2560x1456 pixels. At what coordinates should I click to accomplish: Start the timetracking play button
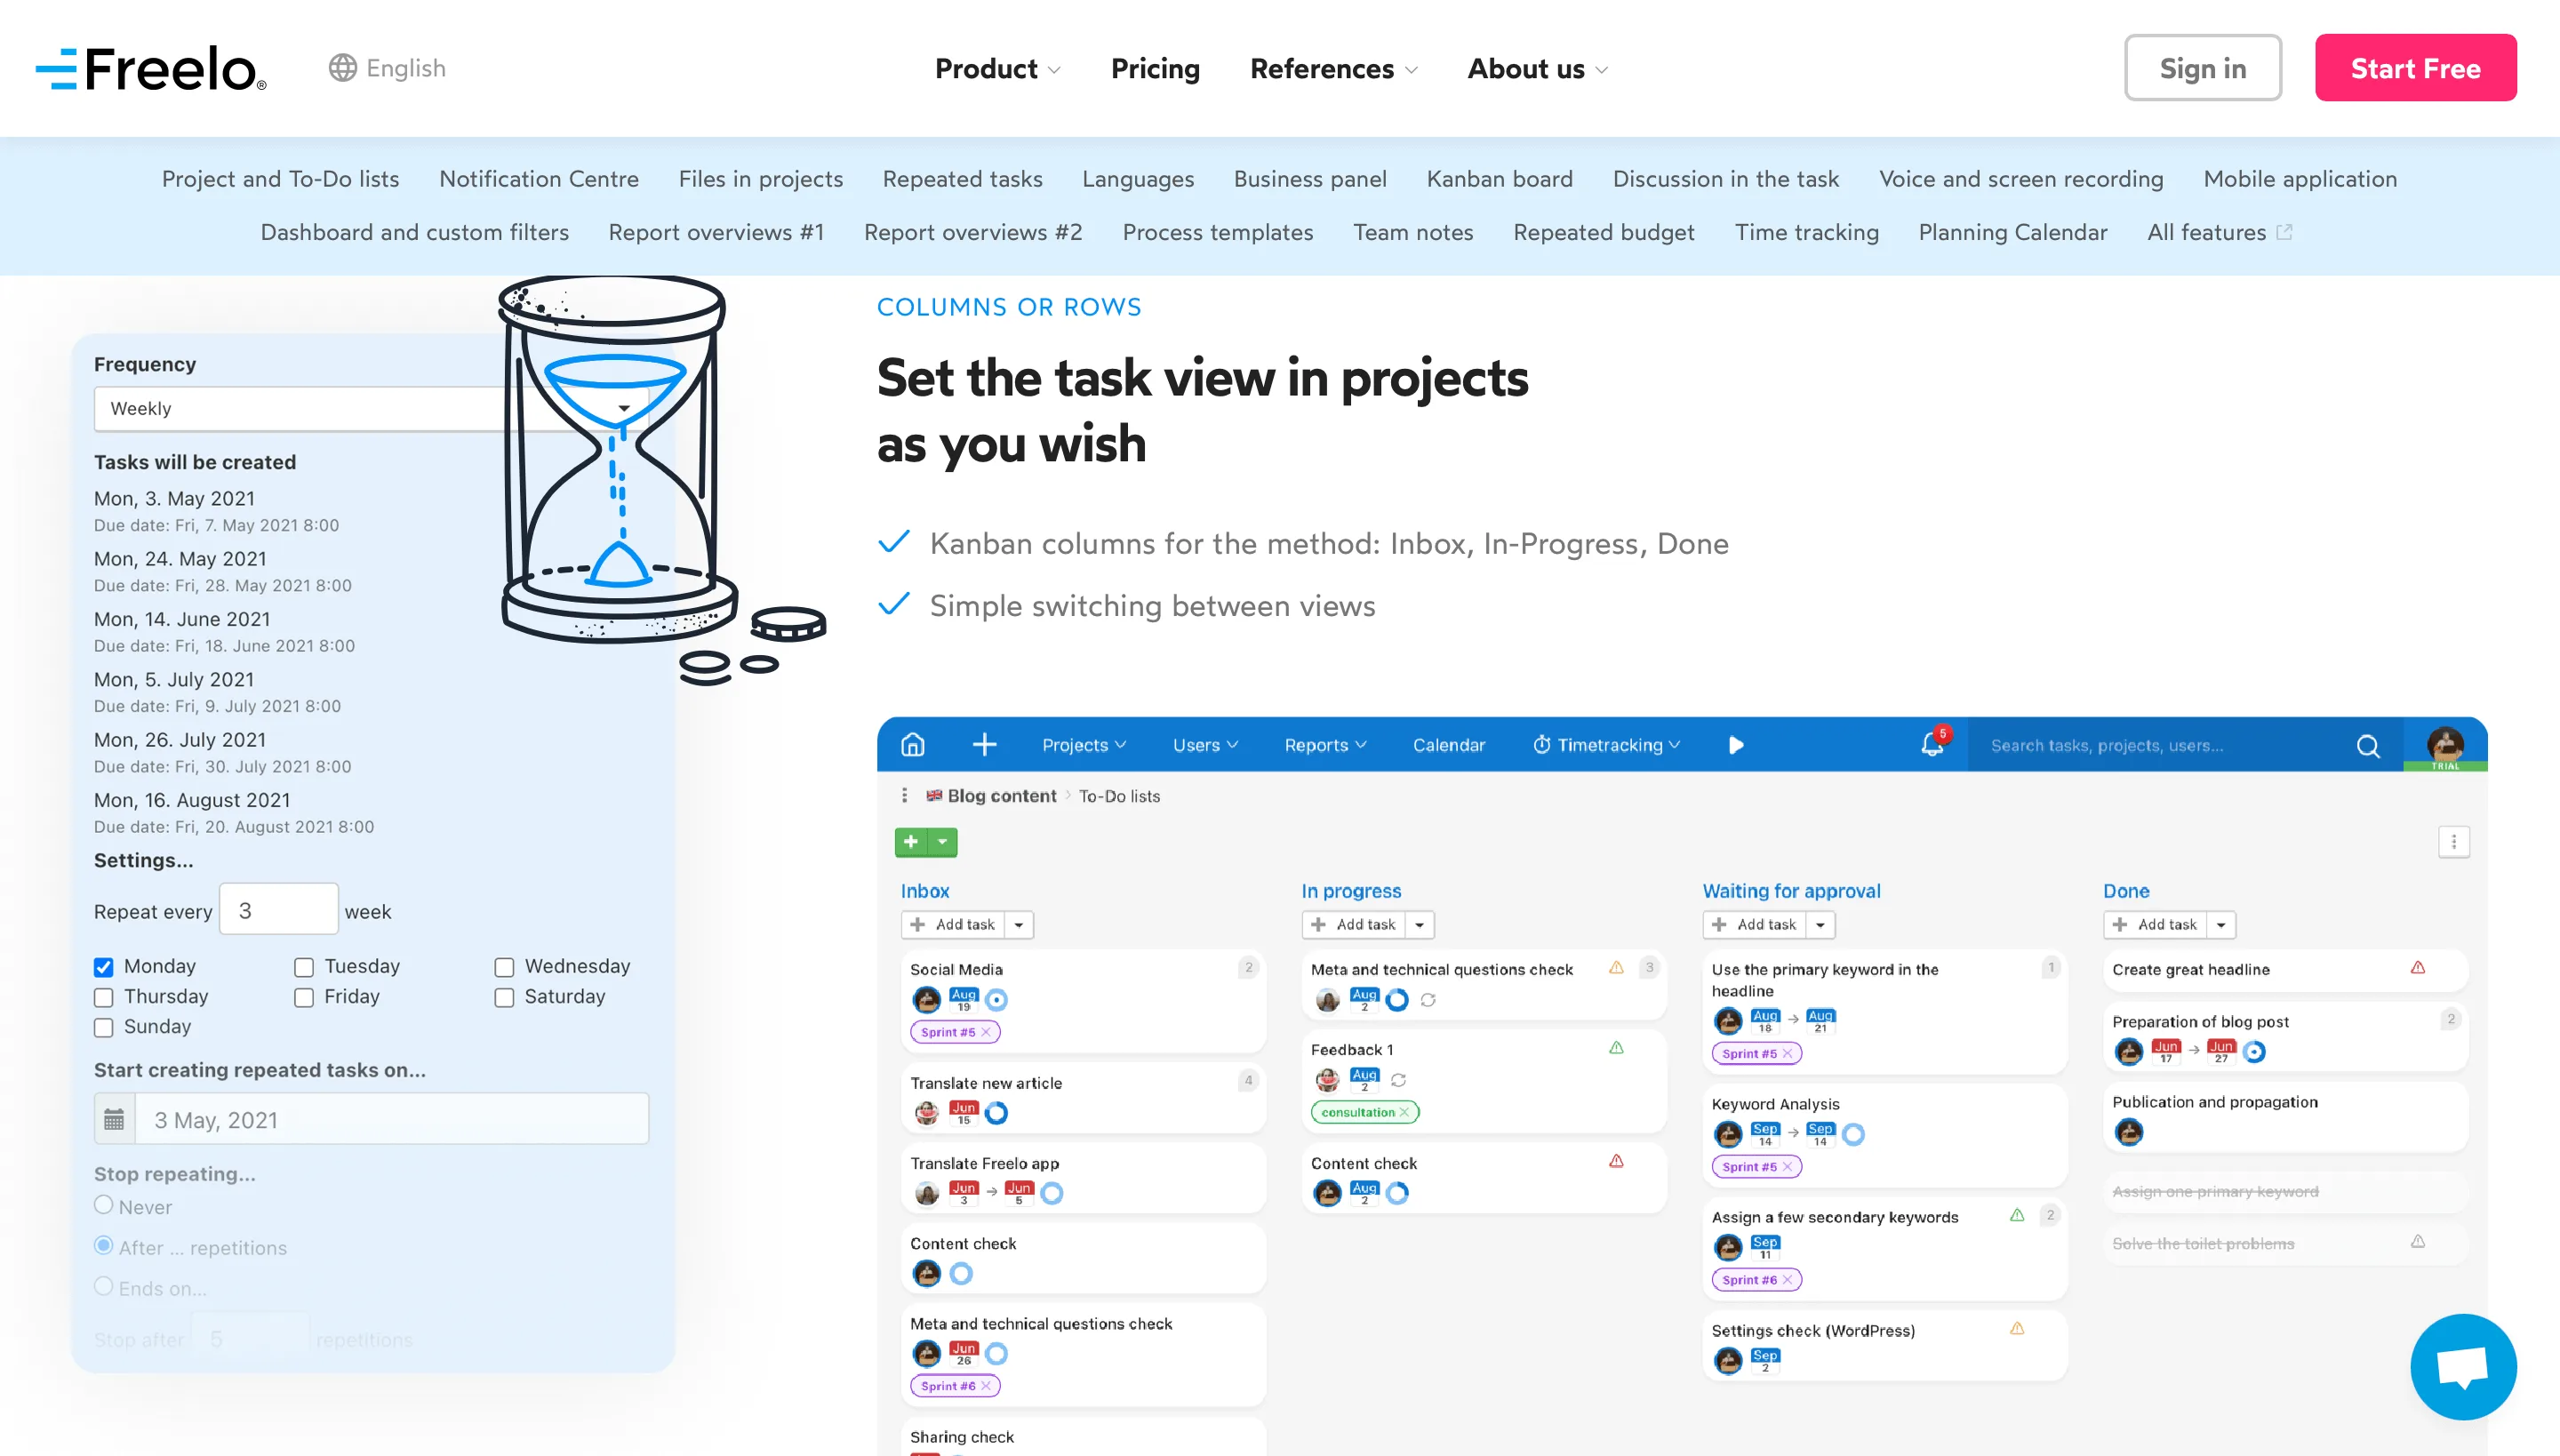(1736, 745)
